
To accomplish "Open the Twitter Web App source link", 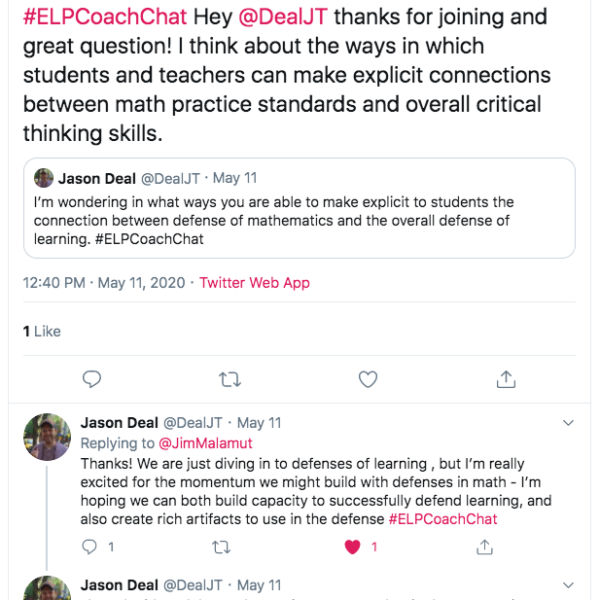I will coord(254,283).
